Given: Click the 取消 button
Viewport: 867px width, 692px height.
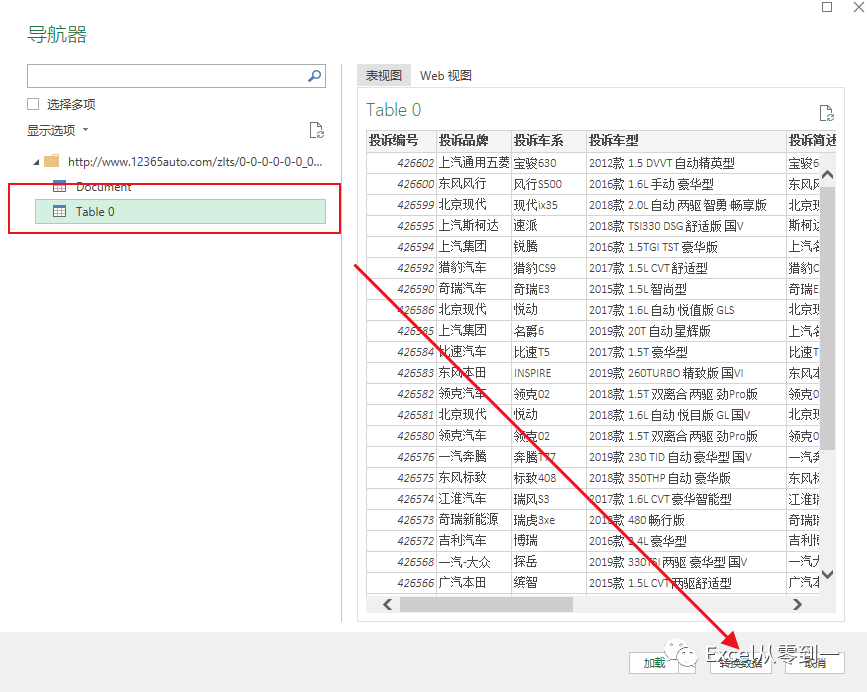Looking at the screenshot, I should click(x=815, y=663).
